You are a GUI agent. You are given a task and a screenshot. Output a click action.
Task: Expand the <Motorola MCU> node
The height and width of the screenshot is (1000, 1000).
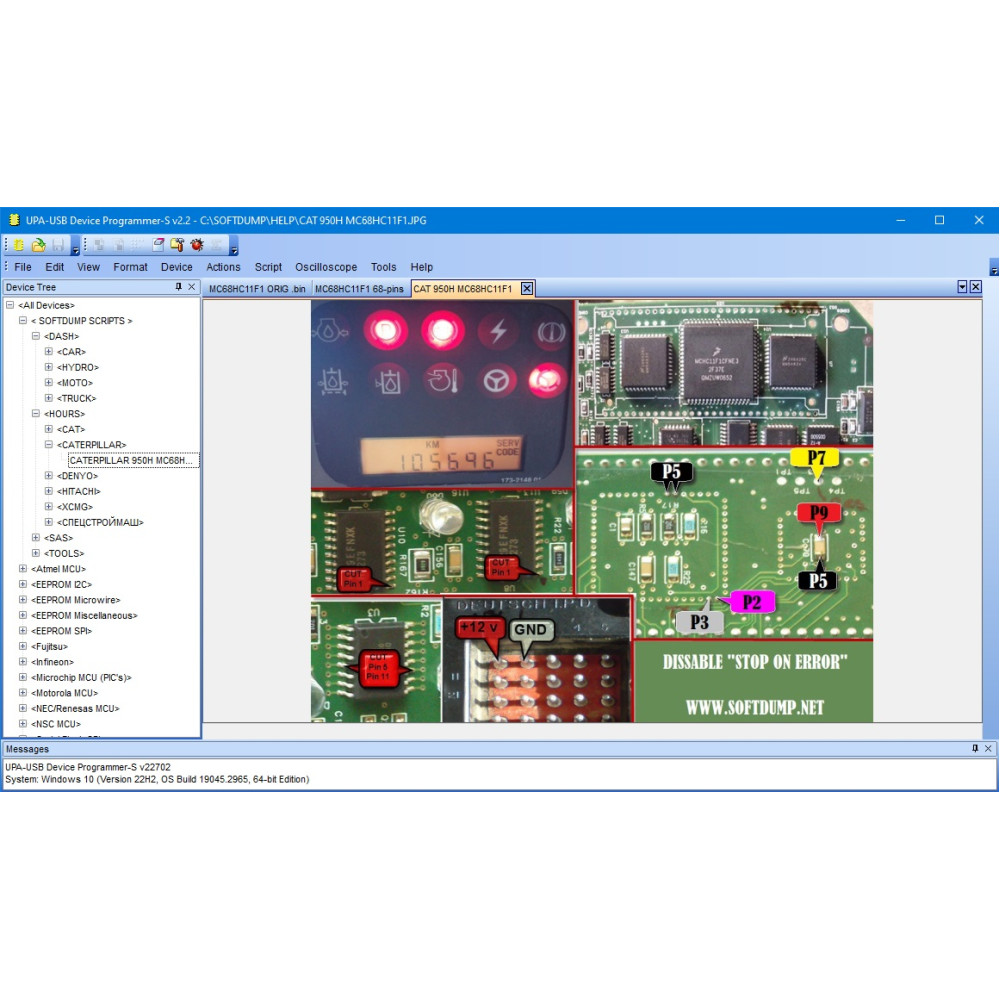click(x=23, y=693)
